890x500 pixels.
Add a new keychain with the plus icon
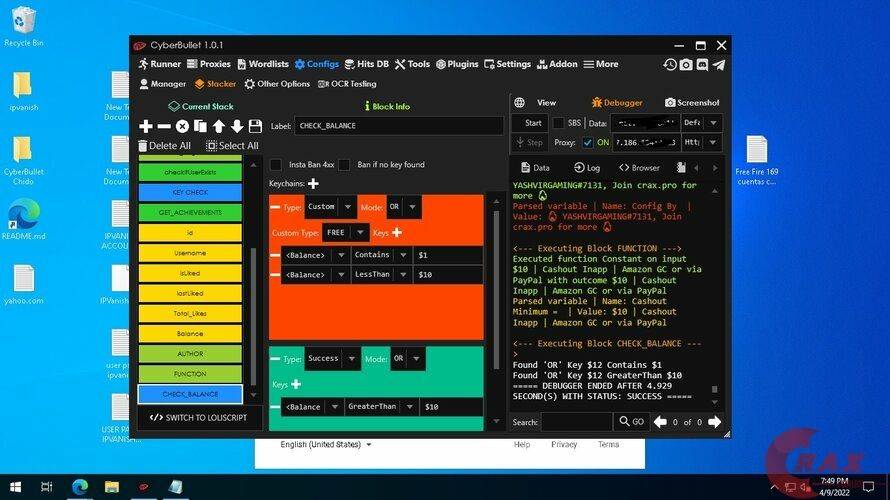[313, 183]
